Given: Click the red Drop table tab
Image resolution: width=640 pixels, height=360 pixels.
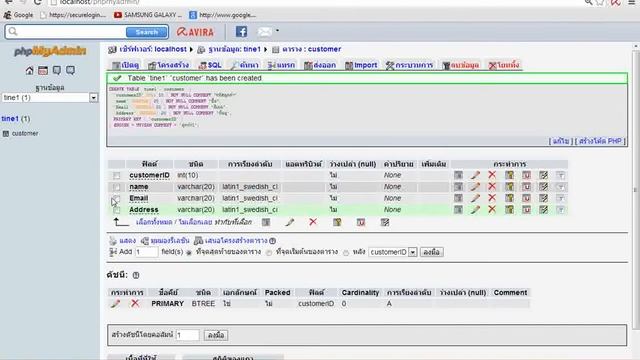Looking at the screenshot, I should coord(504,65).
